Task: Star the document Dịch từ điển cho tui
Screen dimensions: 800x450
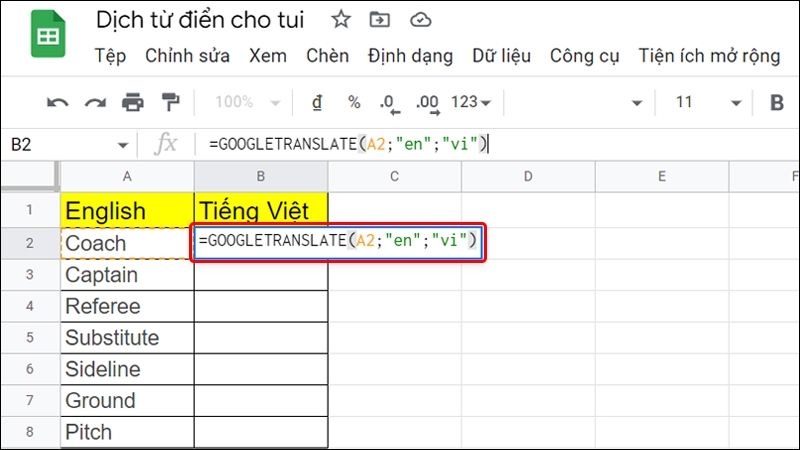Action: pos(341,20)
